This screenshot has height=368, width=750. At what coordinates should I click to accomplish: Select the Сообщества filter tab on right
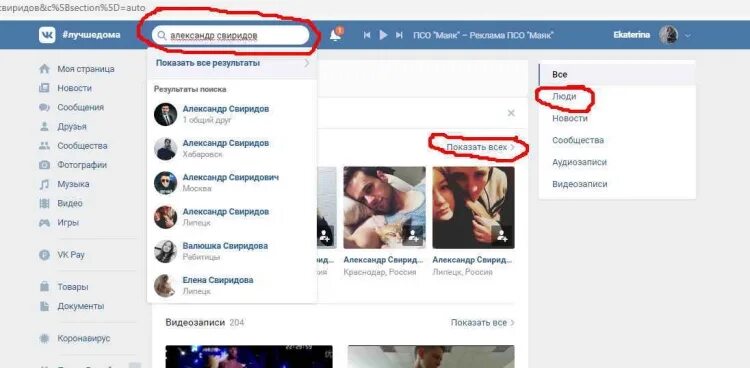point(617,140)
